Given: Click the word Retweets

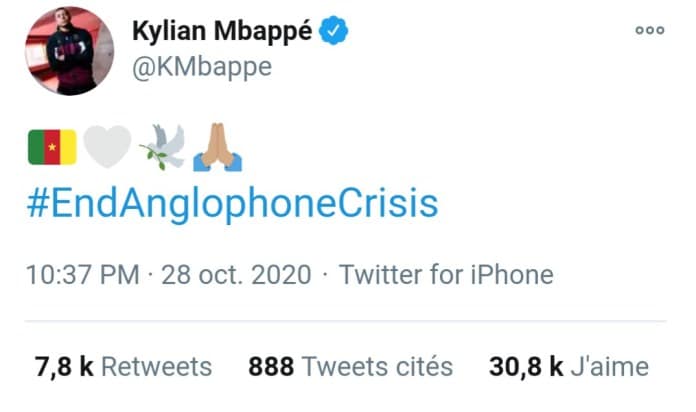Looking at the screenshot, I should (157, 367).
